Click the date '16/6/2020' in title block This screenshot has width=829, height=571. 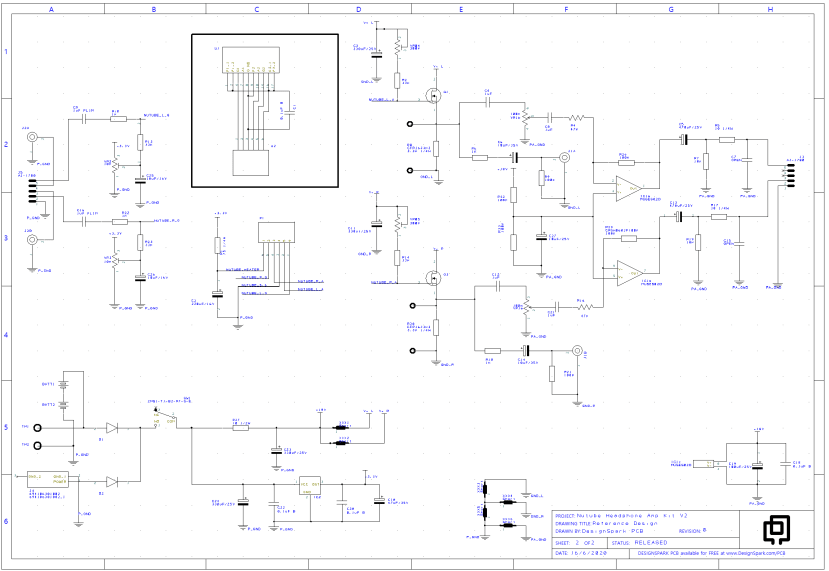click(x=589, y=553)
